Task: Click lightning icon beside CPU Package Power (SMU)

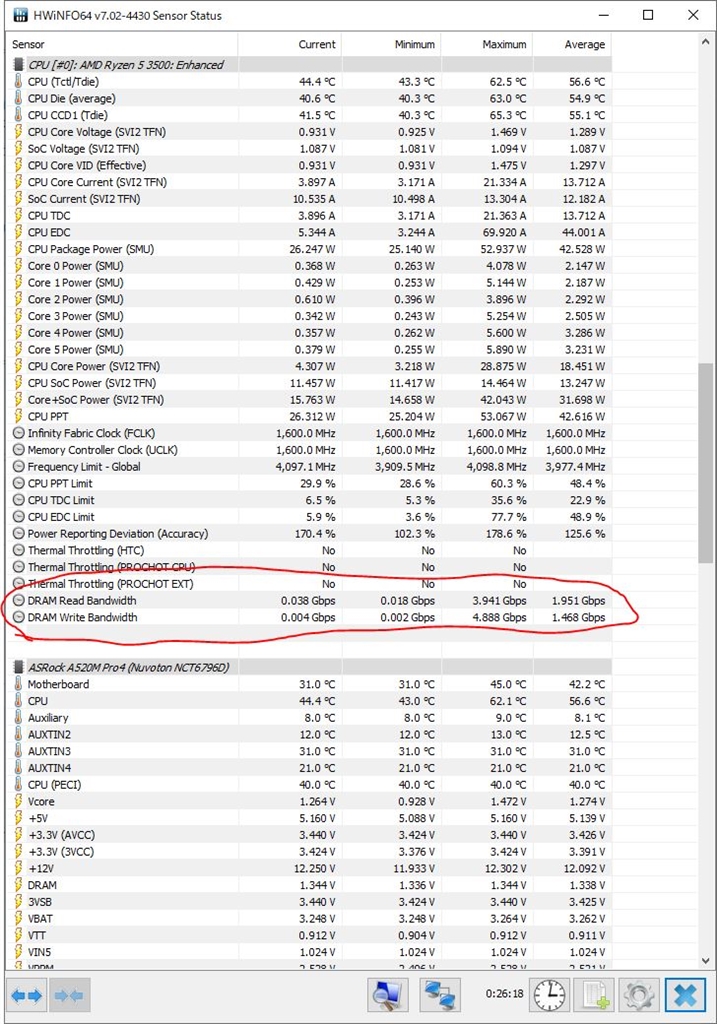Action: [18, 249]
